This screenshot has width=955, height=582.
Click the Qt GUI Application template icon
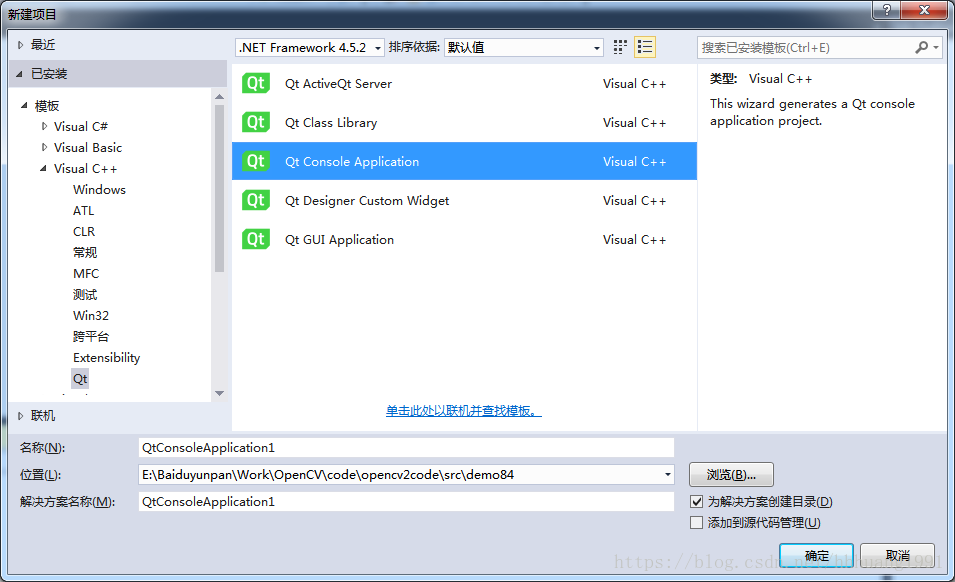[x=256, y=239]
